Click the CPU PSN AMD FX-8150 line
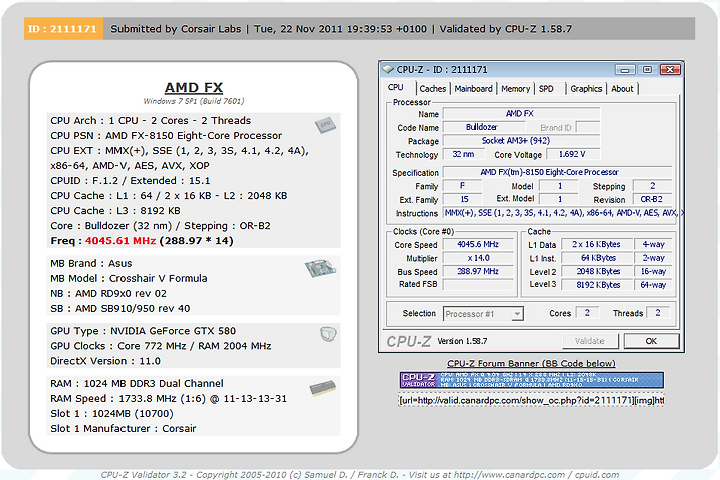The width and height of the screenshot is (720, 480). point(166,136)
